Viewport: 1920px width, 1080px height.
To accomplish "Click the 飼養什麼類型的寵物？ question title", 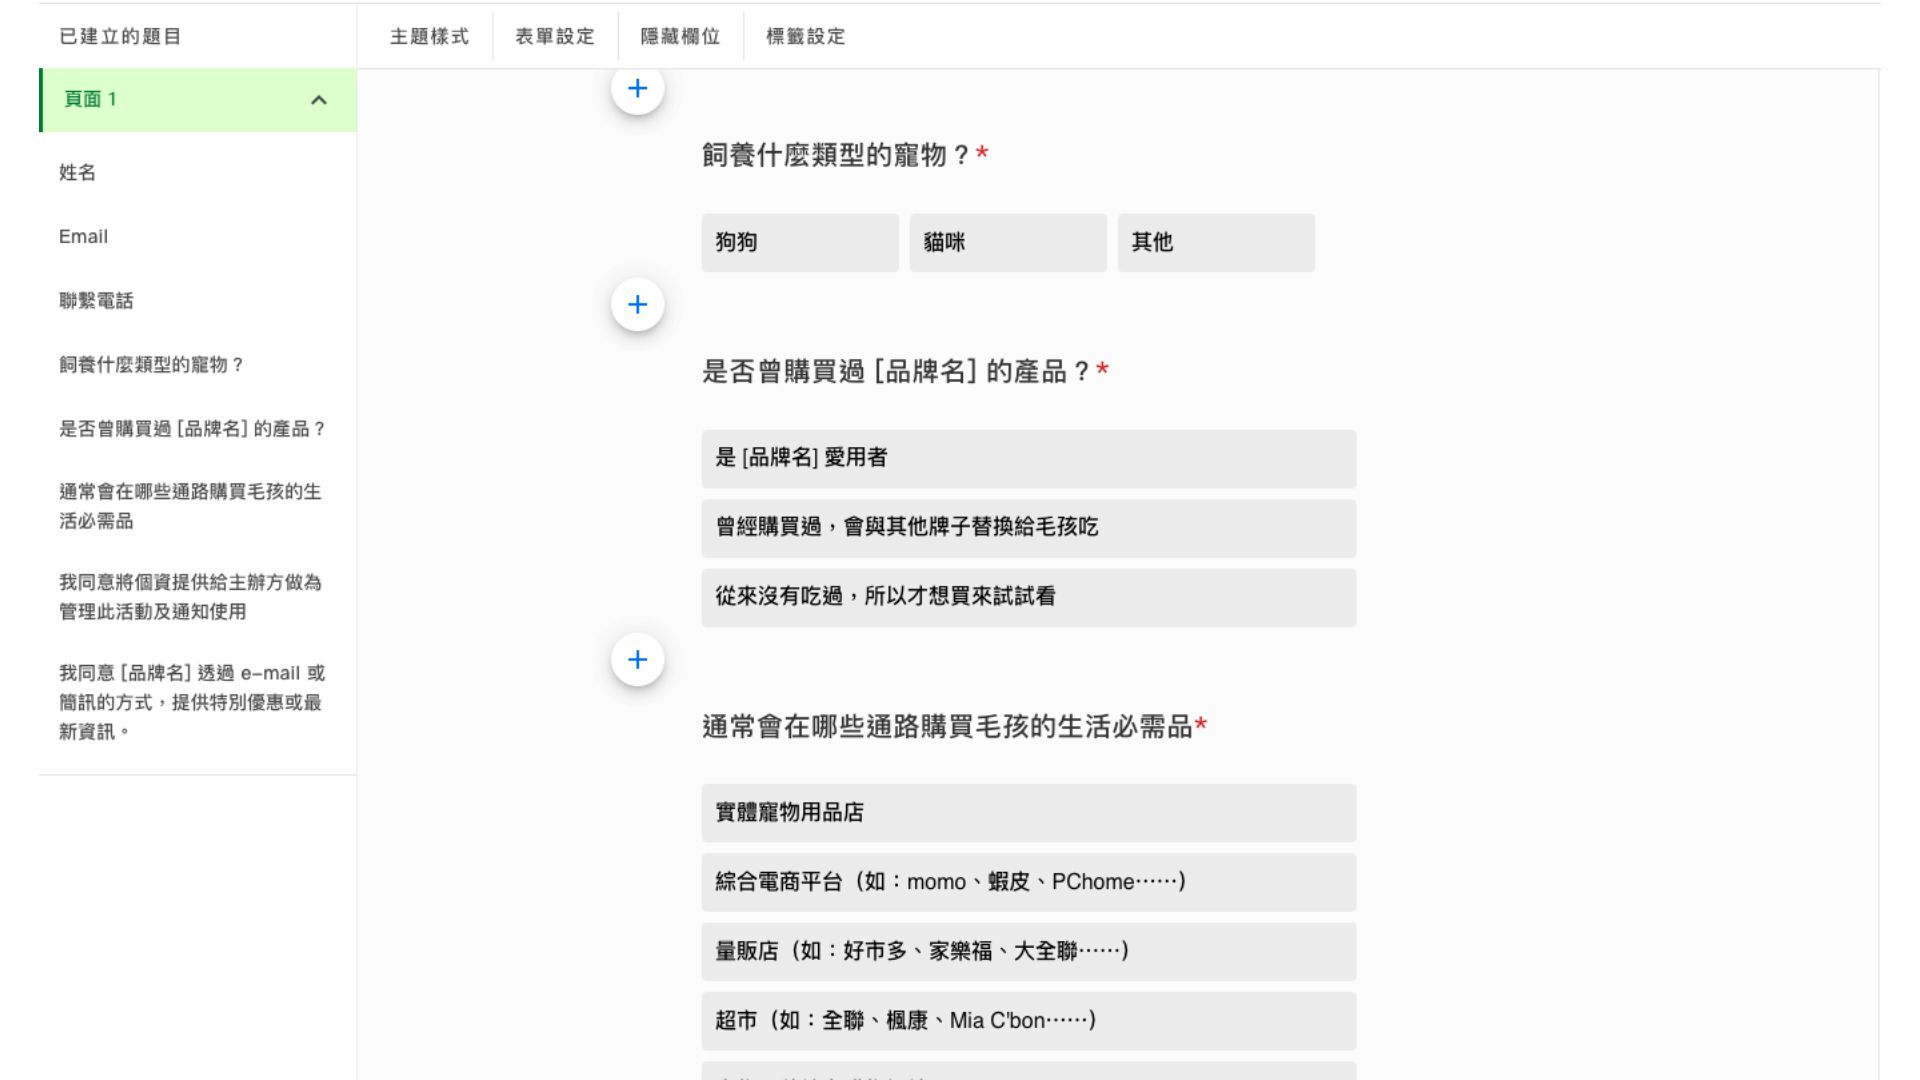I will 836,156.
